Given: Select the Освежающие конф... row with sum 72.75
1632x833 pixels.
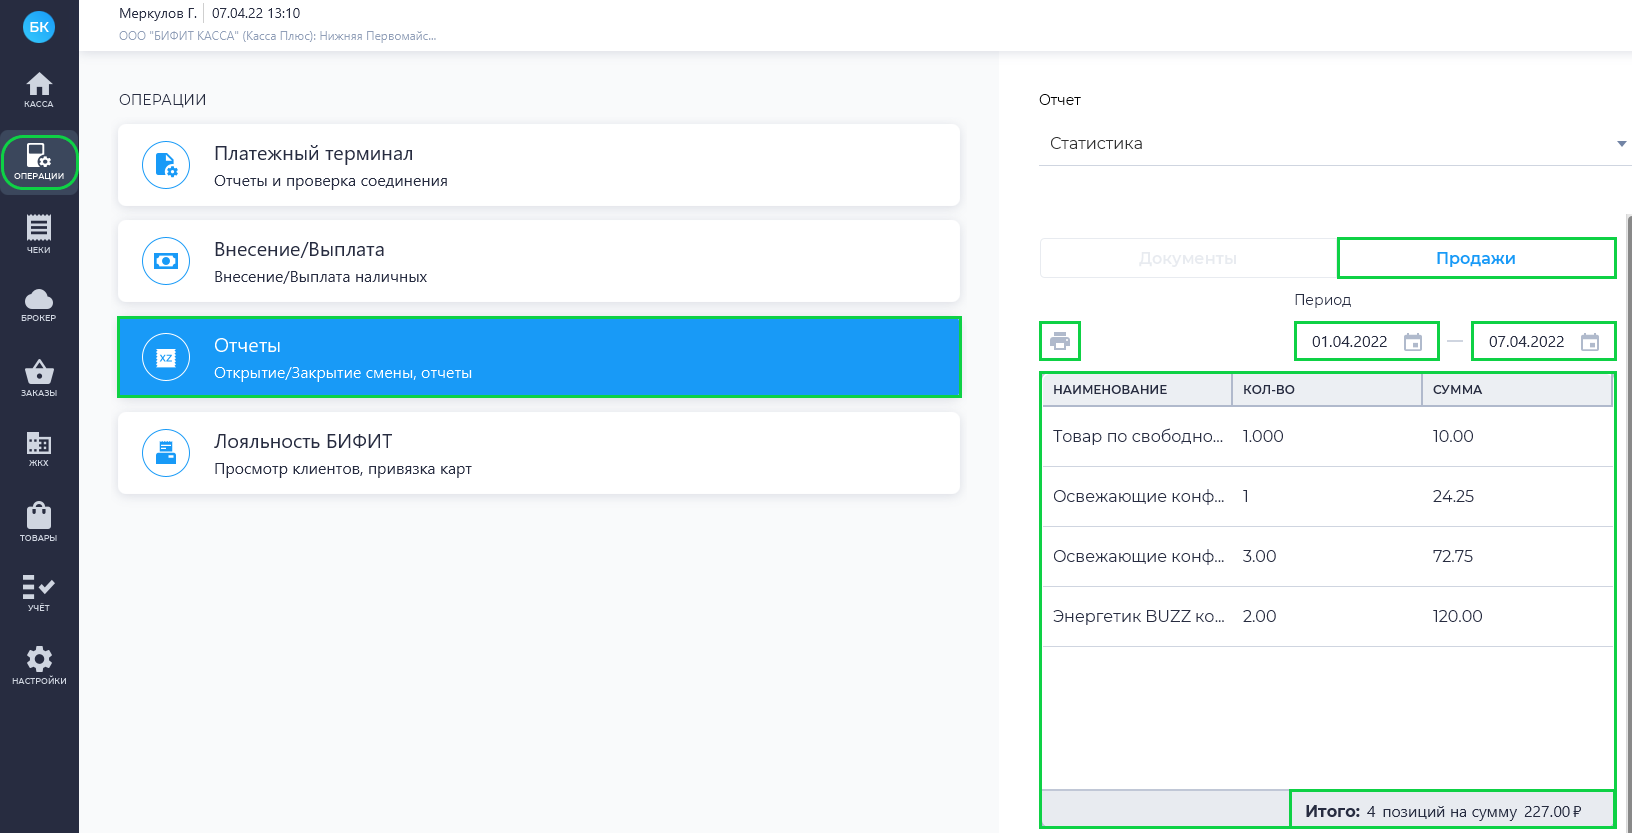Looking at the screenshot, I should coord(1328,557).
